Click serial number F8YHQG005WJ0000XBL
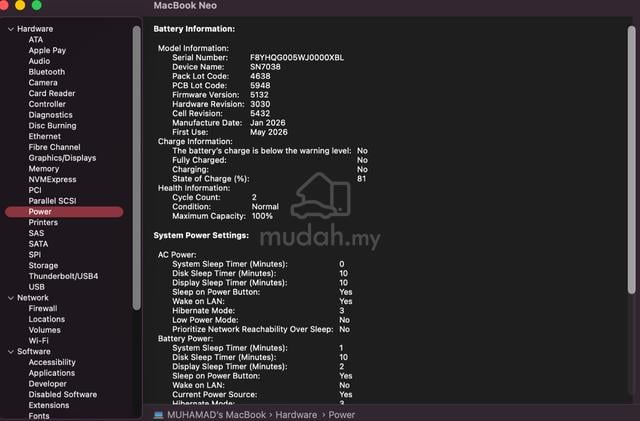 (297, 58)
